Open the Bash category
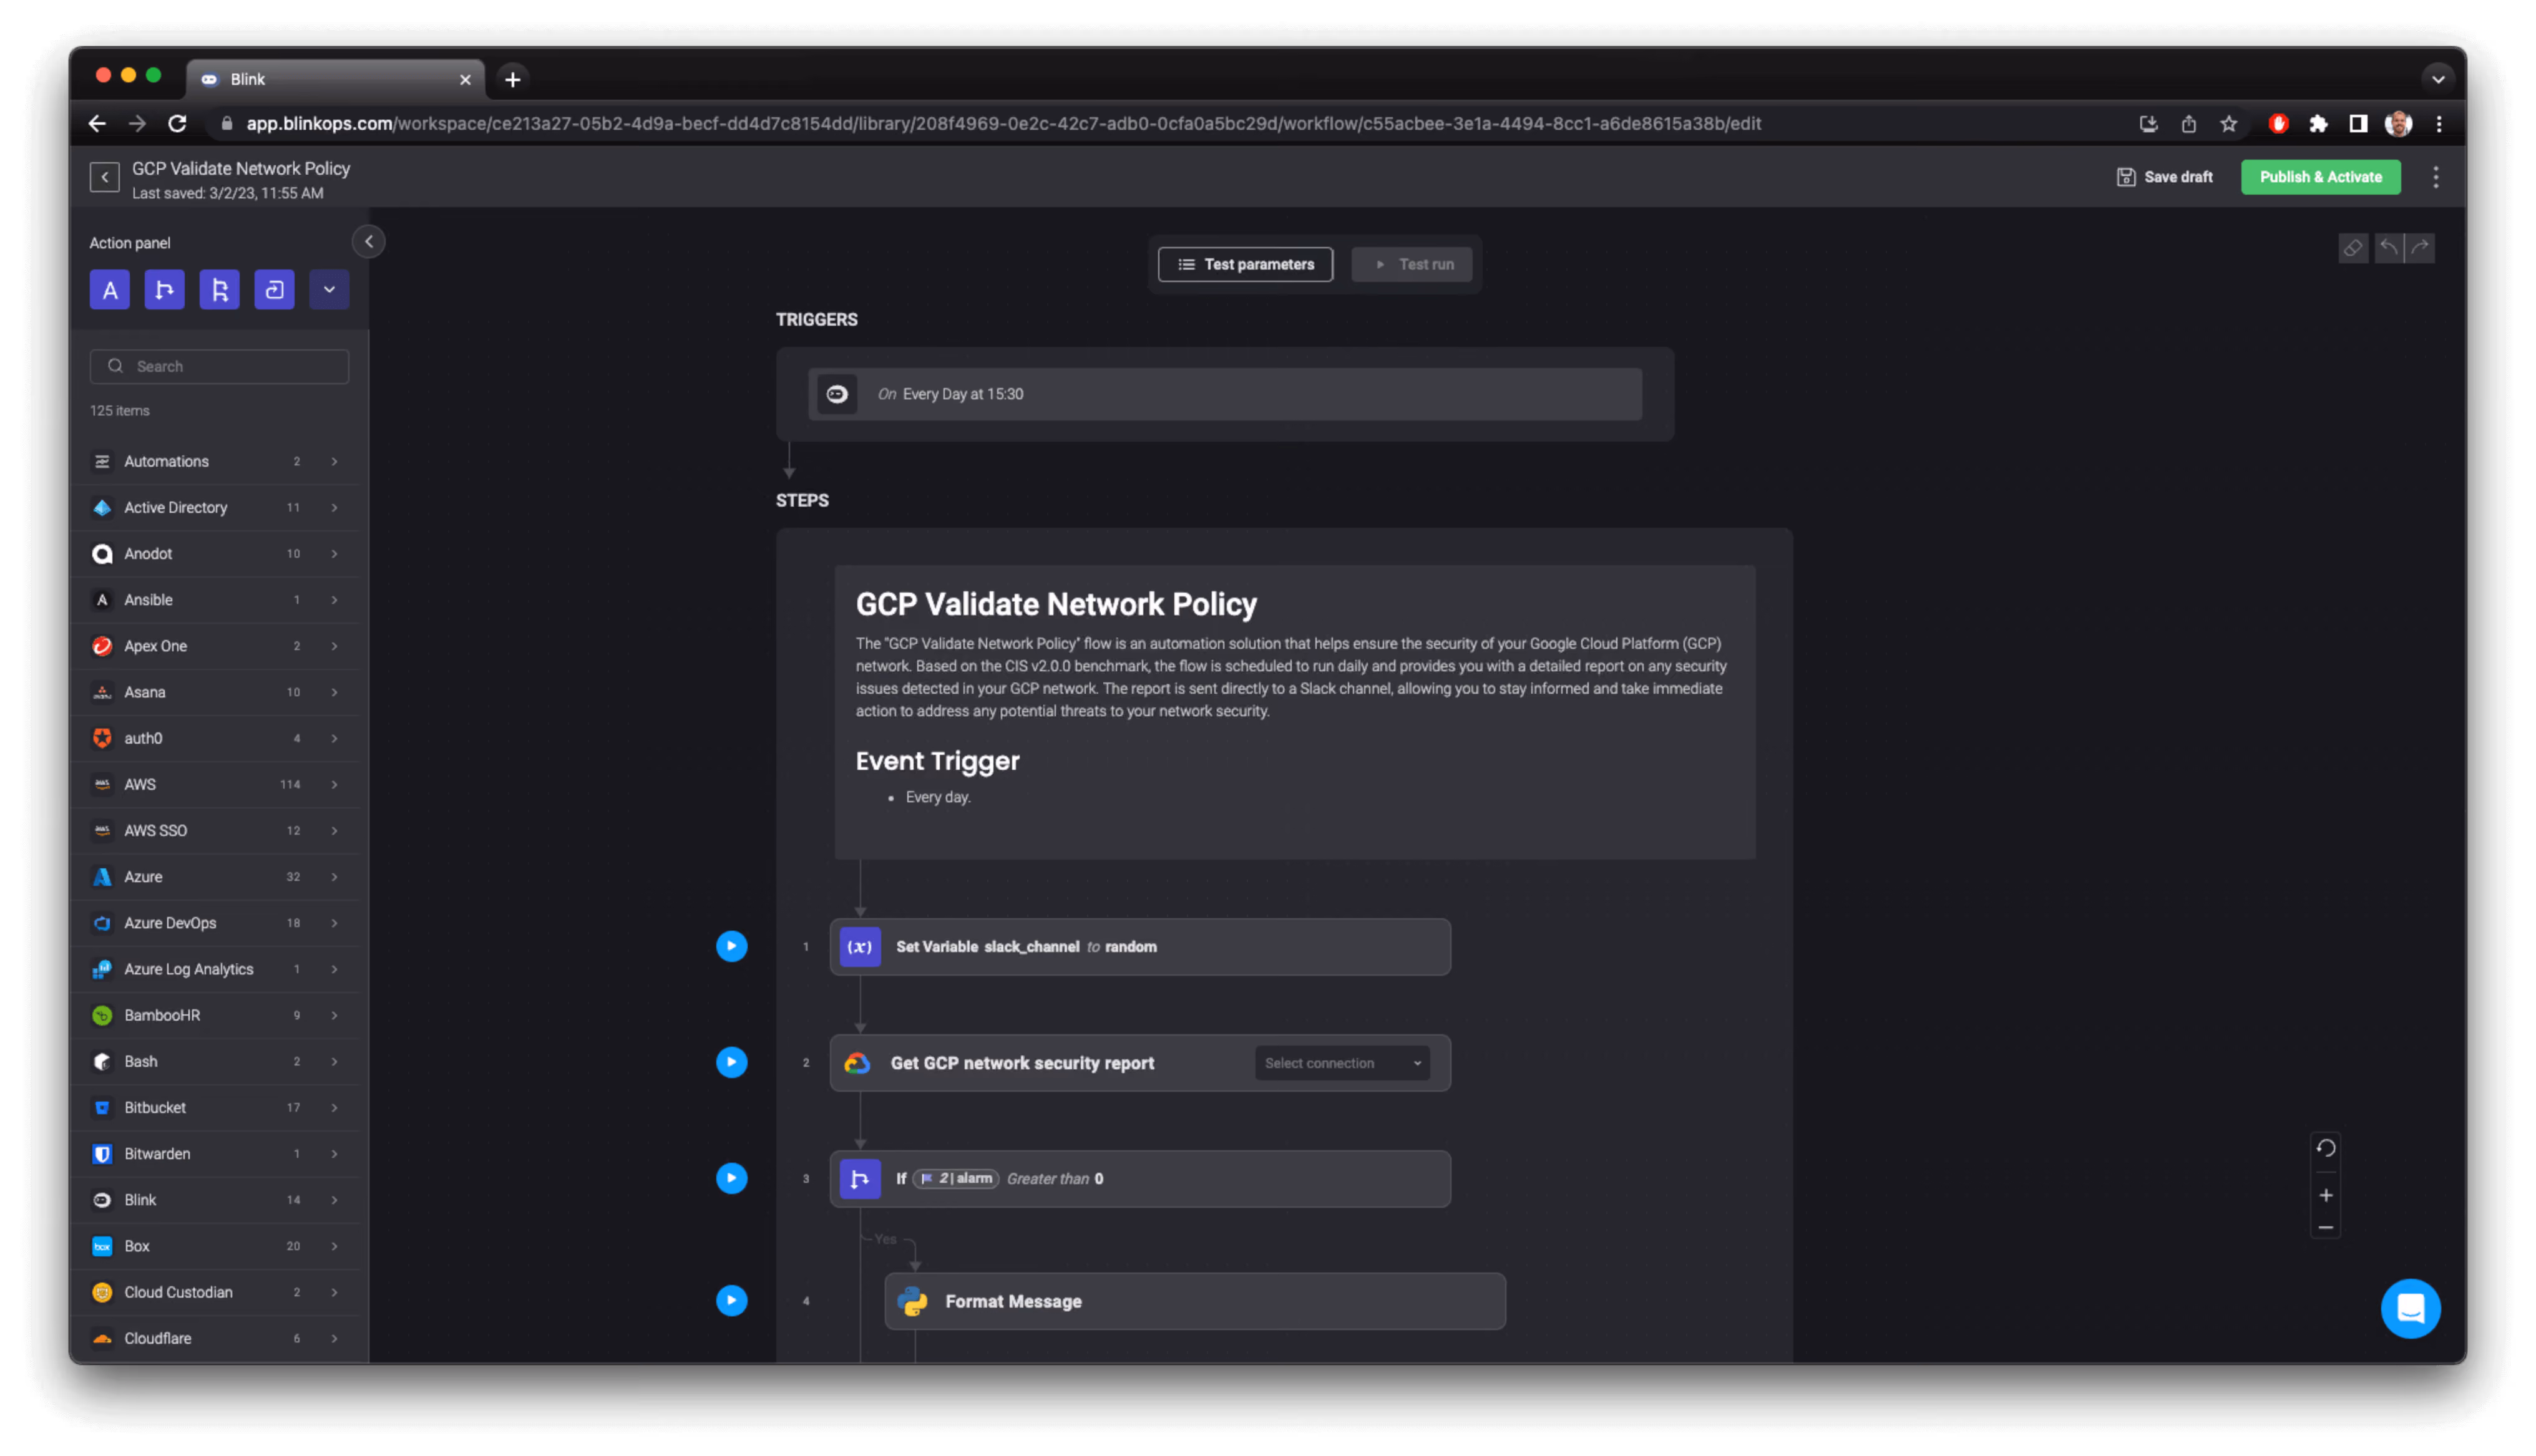 (x=215, y=1061)
